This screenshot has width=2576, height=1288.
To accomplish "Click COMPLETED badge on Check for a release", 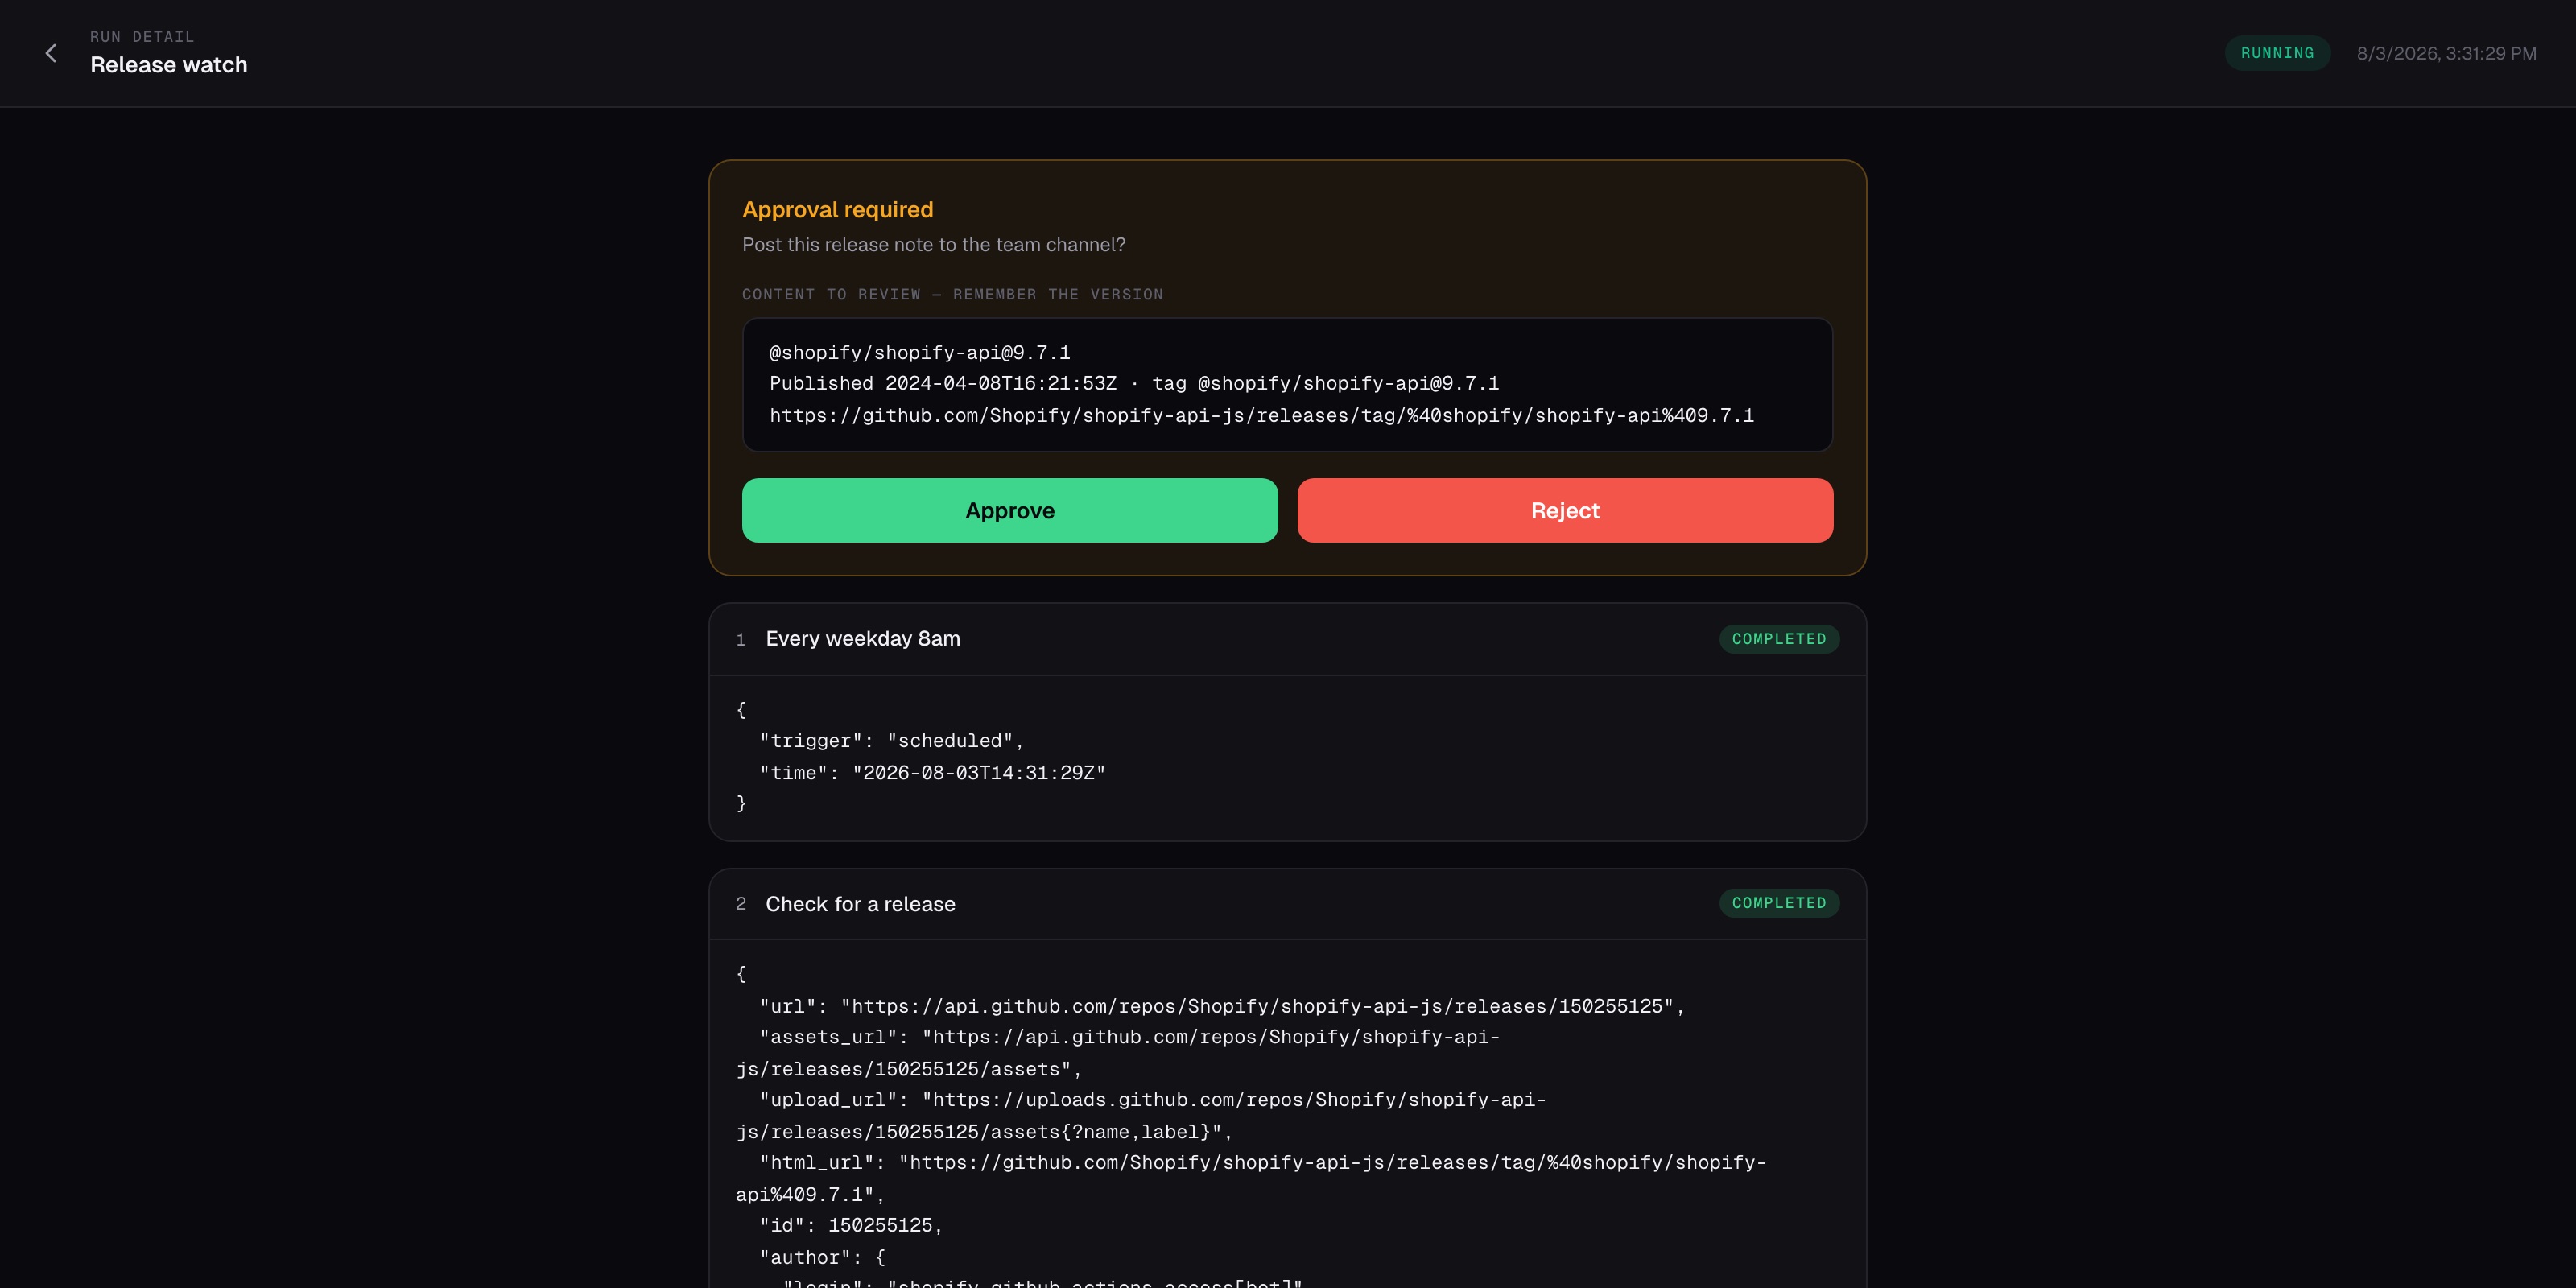I will pos(1778,903).
